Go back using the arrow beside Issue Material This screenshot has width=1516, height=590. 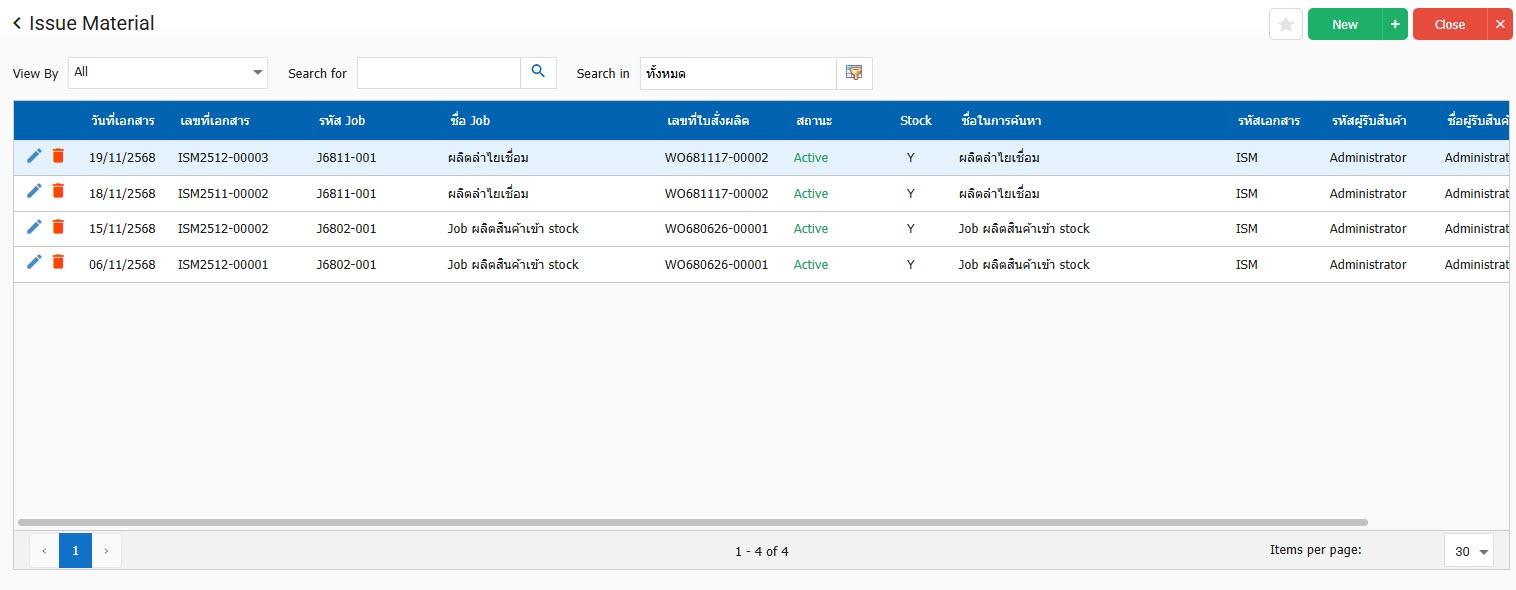coord(17,23)
